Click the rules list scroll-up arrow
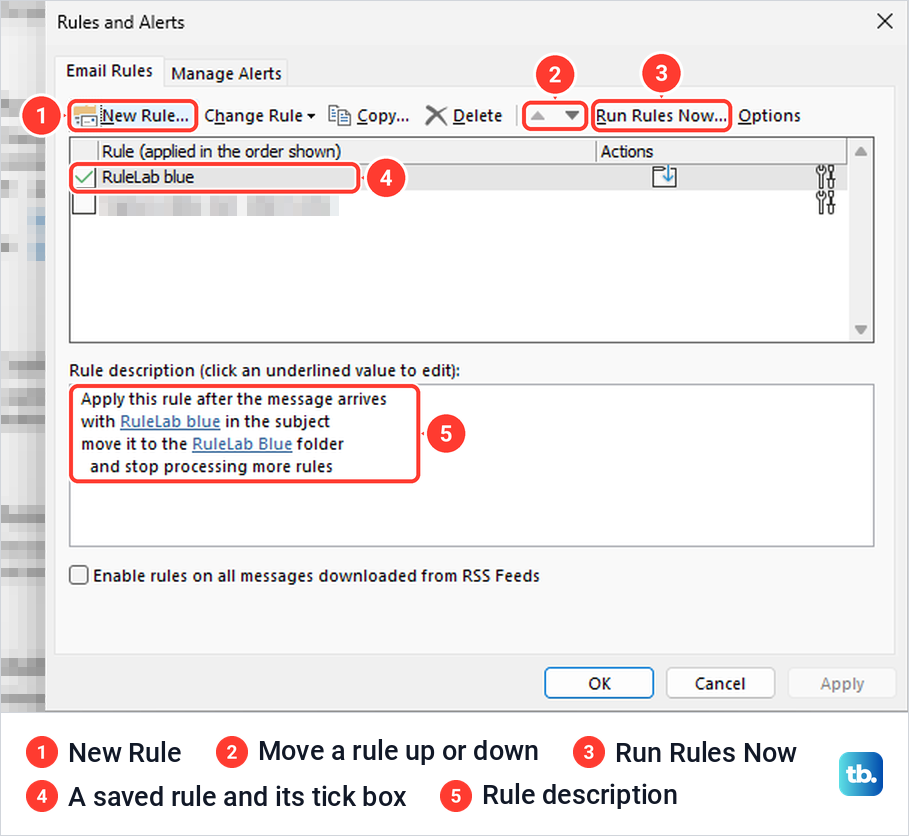Image resolution: width=909 pixels, height=836 pixels. (x=861, y=151)
